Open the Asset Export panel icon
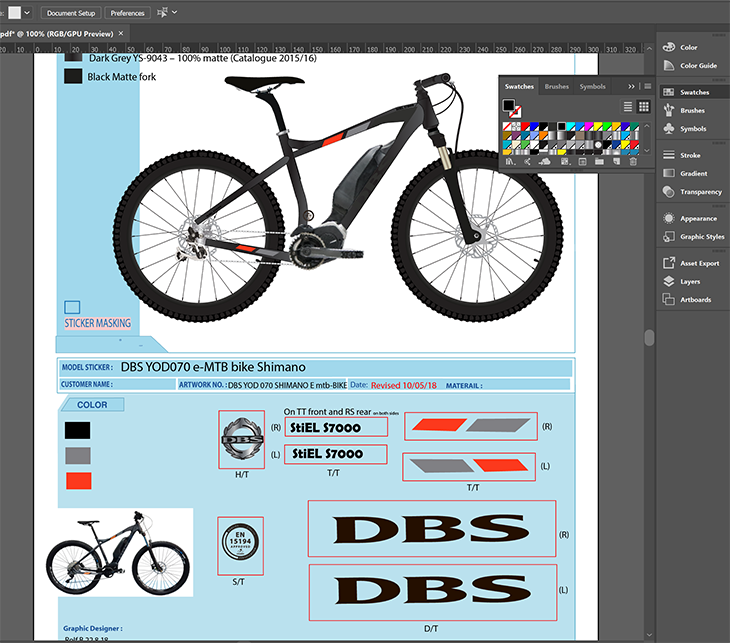Viewport: 730px width, 643px height. pos(669,263)
